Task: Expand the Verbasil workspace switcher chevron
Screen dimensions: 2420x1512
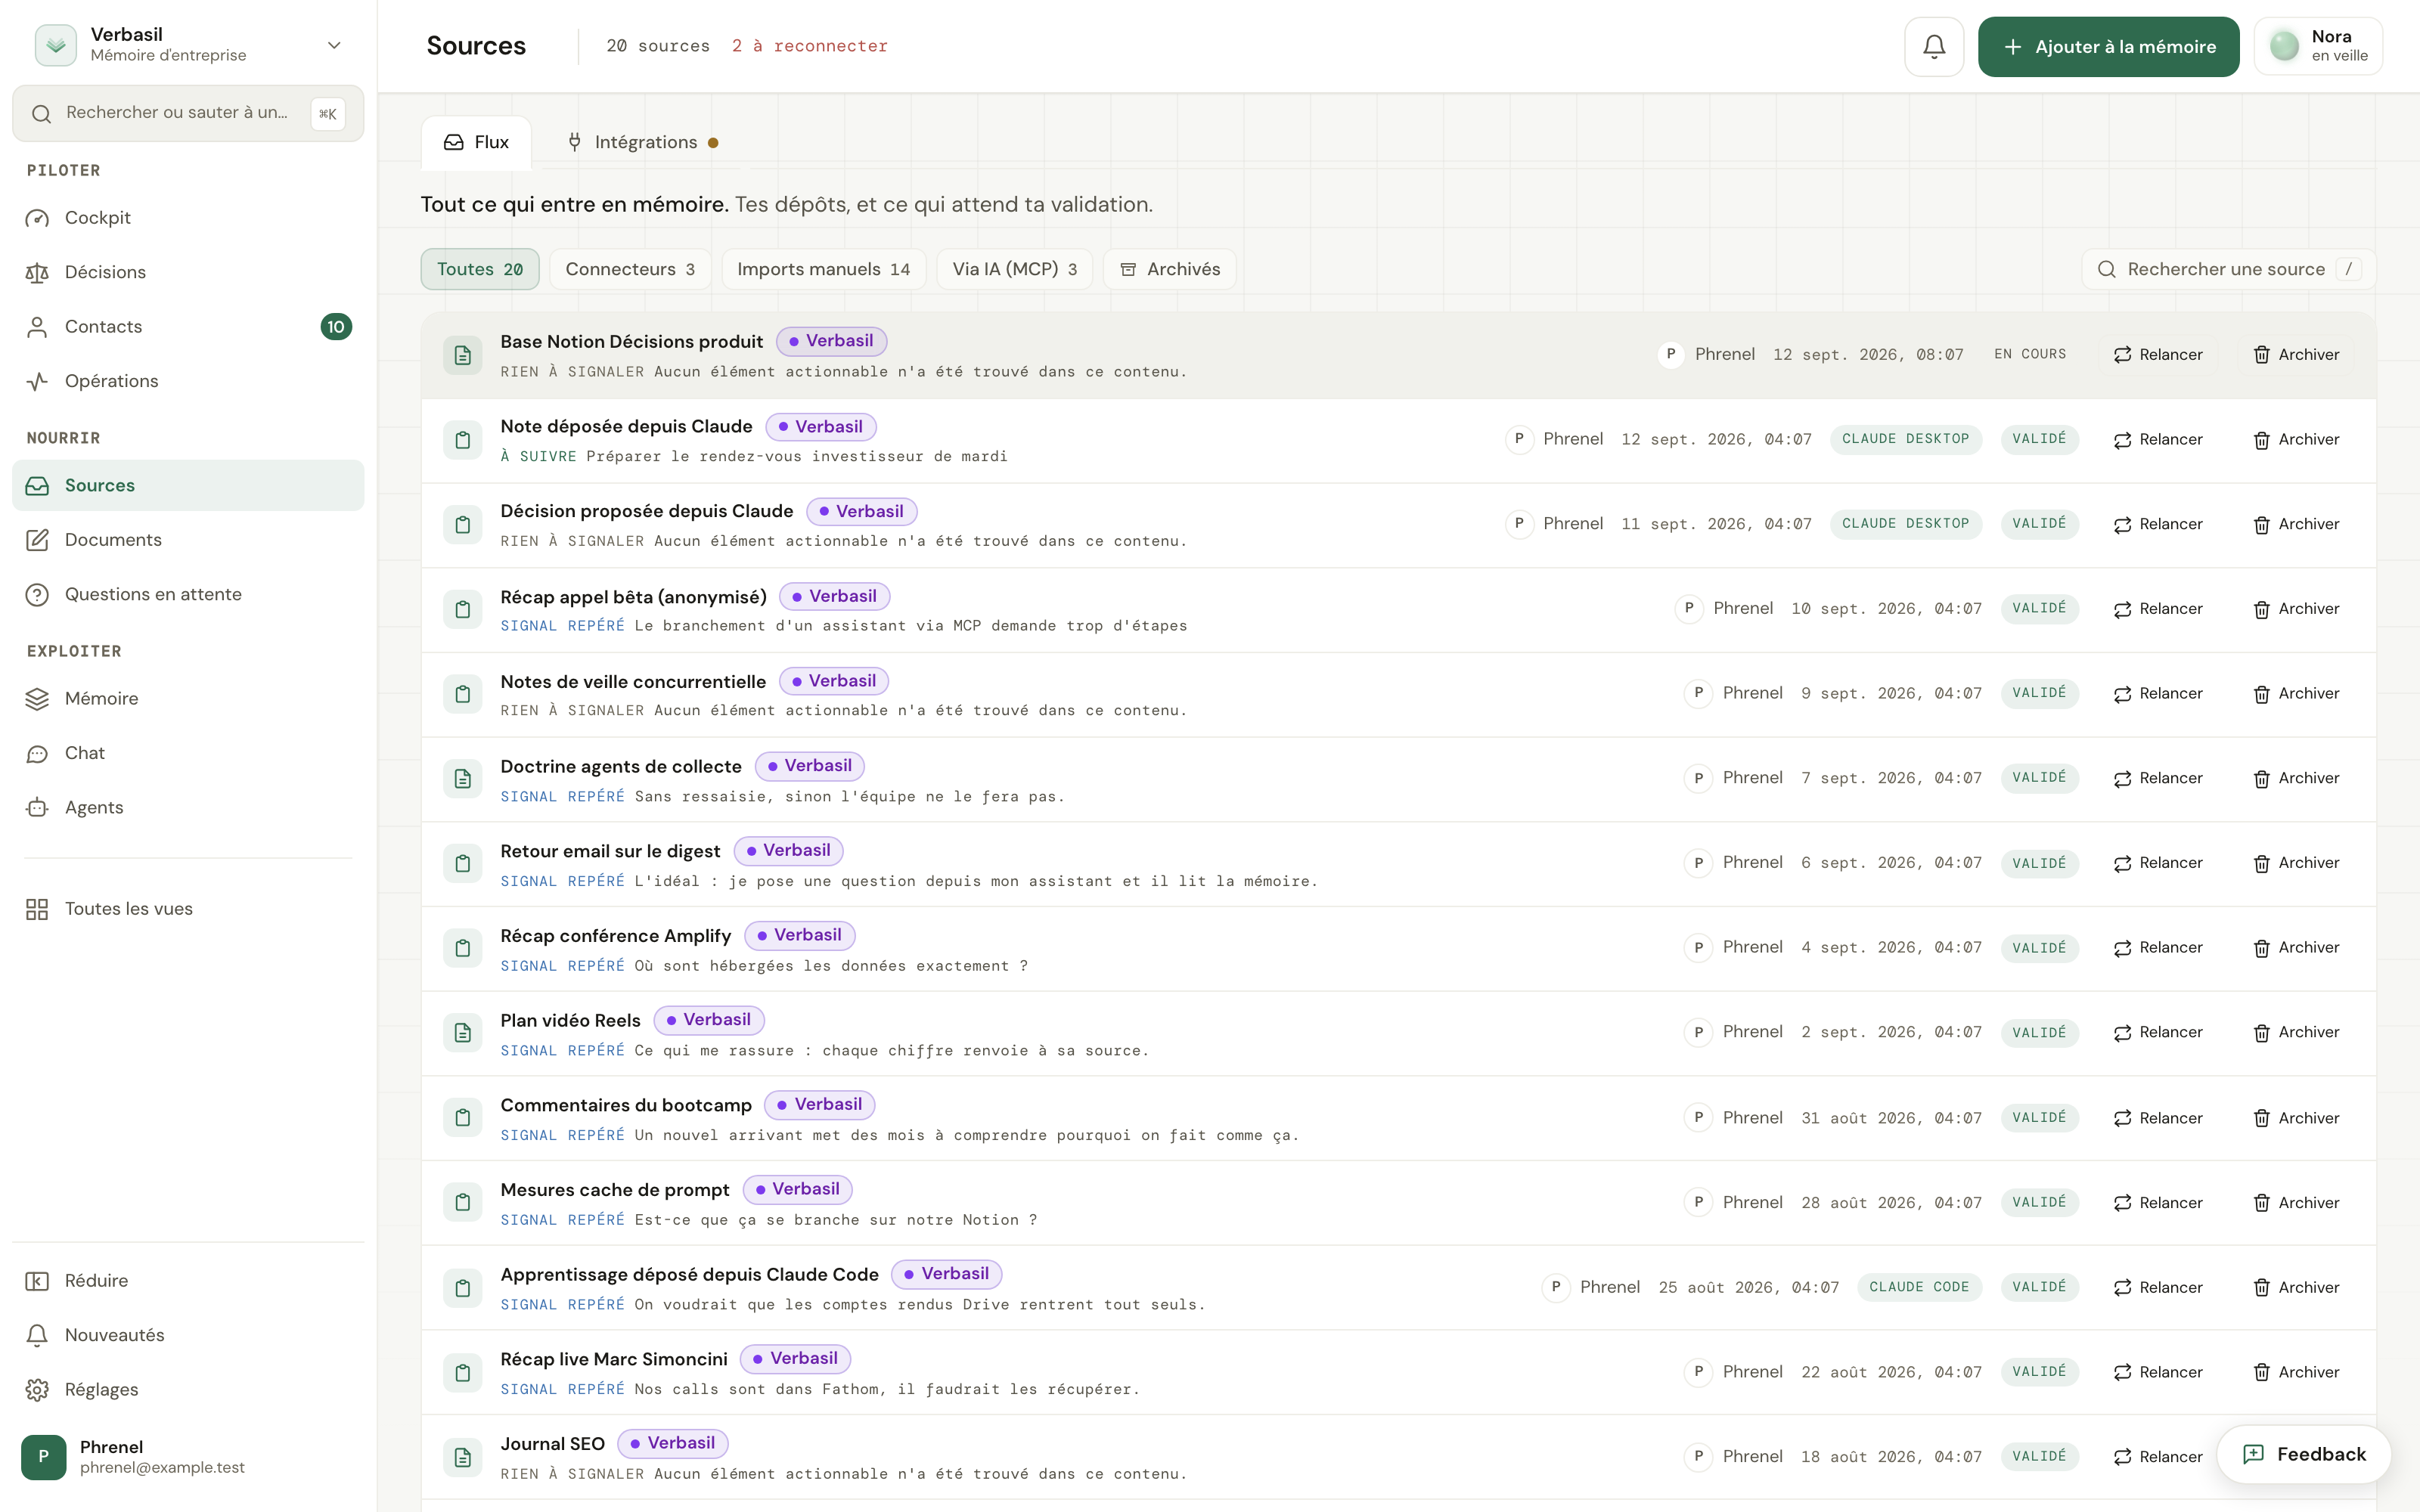Action: click(334, 45)
